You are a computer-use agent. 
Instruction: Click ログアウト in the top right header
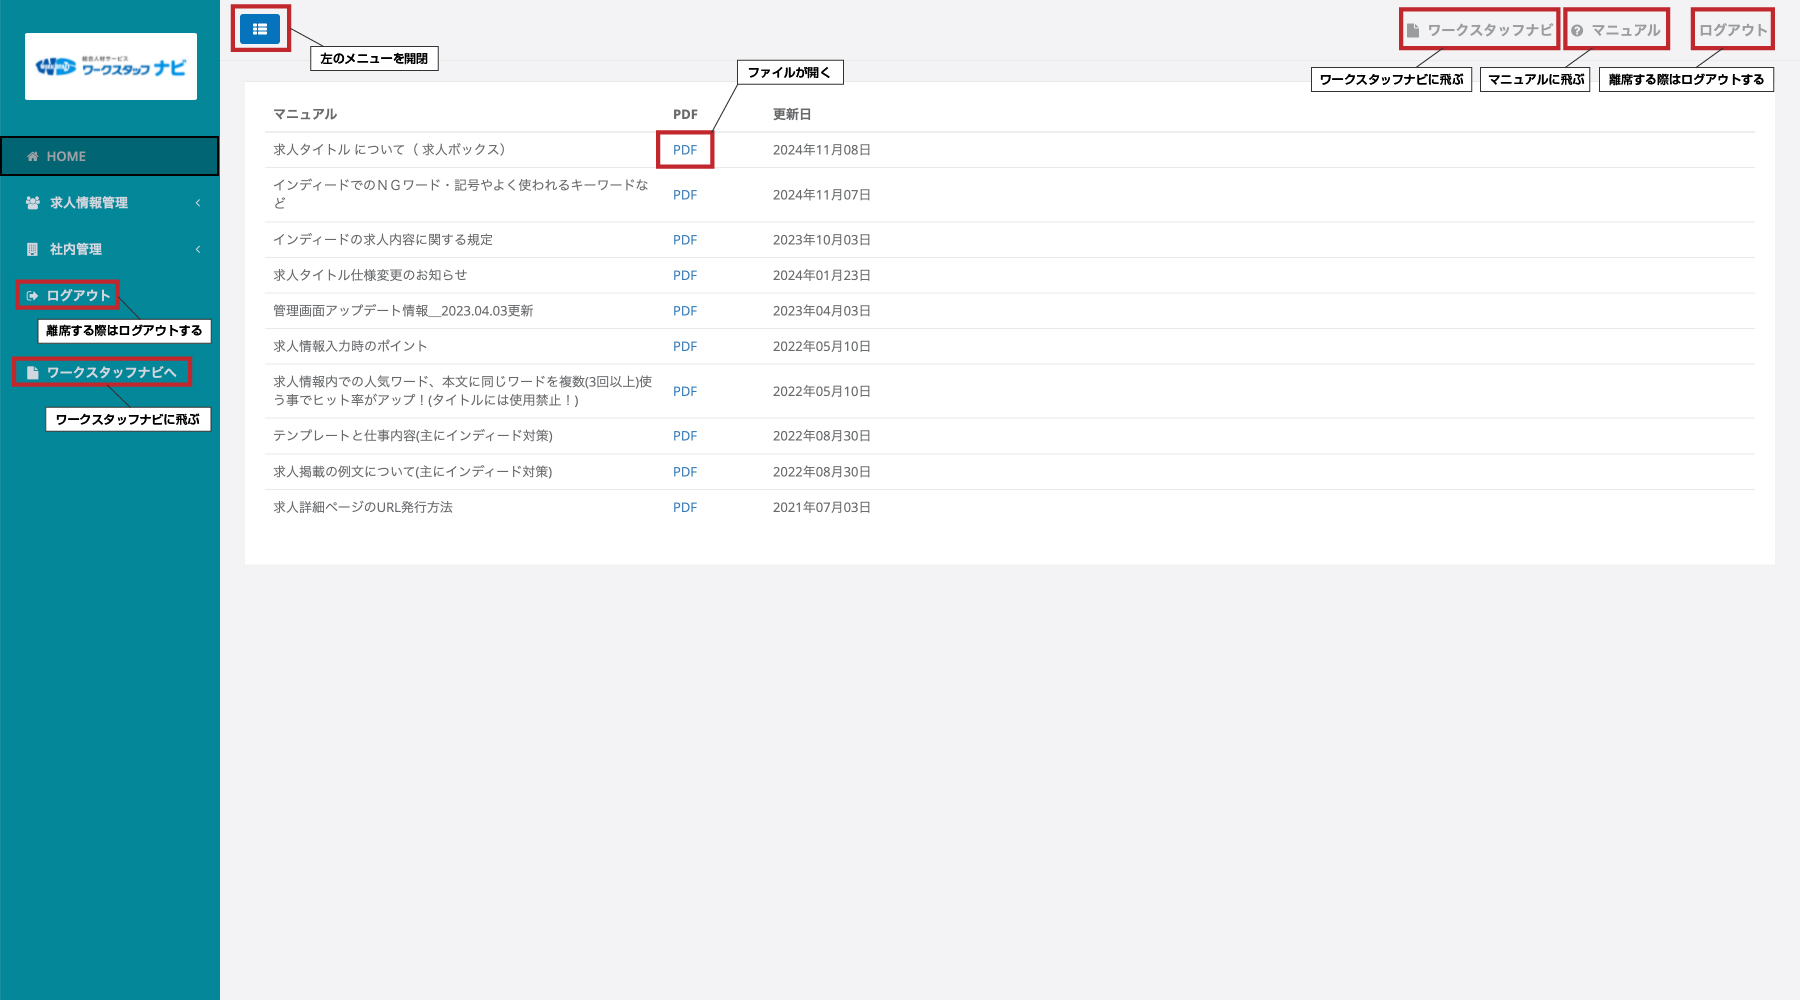pyautogui.click(x=1733, y=30)
